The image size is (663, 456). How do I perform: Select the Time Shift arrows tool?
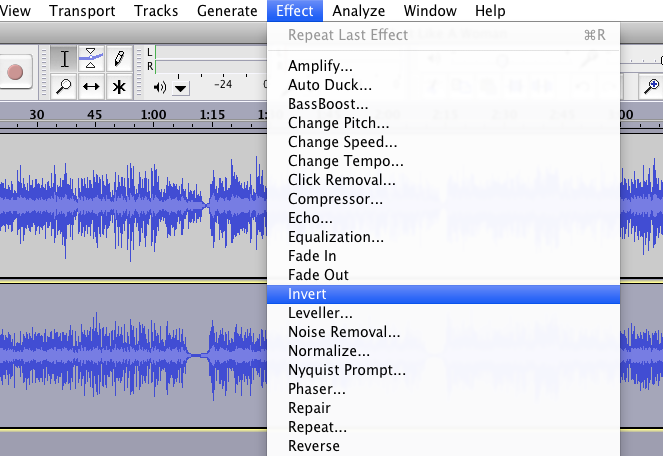[x=91, y=86]
